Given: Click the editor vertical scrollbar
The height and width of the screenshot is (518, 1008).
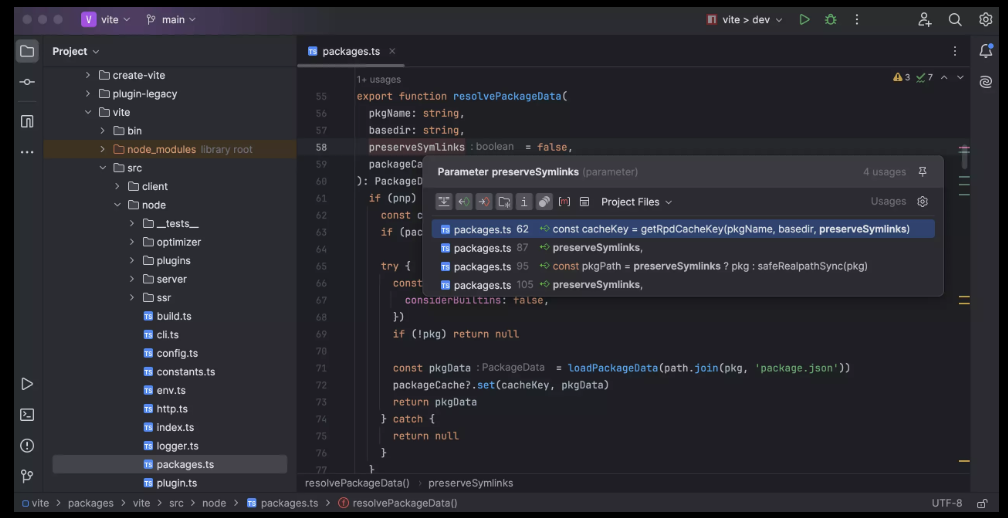Looking at the screenshot, I should (x=964, y=159).
